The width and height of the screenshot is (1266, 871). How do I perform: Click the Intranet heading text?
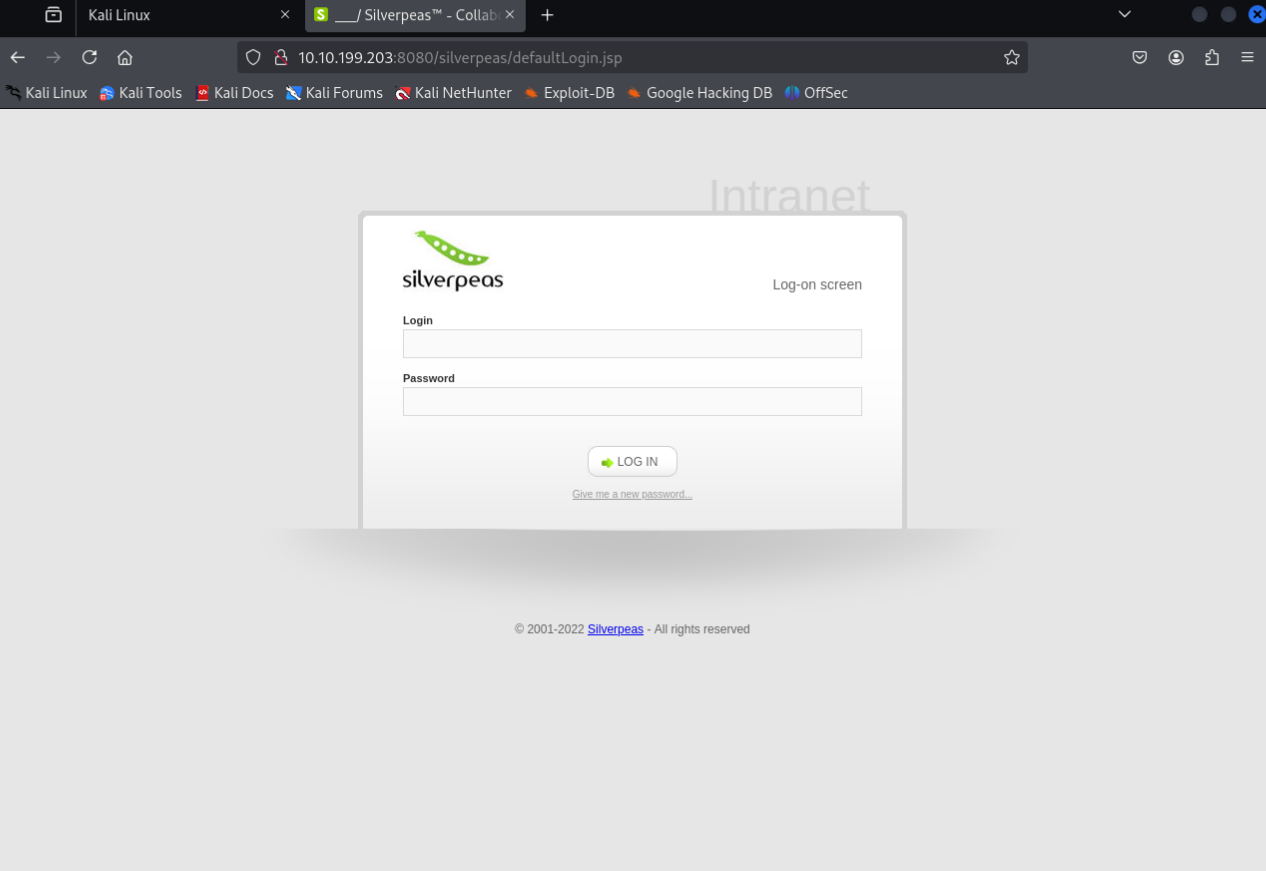[789, 195]
